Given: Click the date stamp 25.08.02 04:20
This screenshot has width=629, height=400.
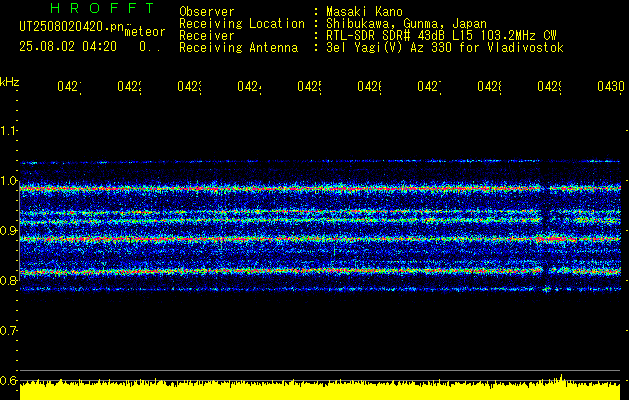Looking at the screenshot, I should (68, 47).
